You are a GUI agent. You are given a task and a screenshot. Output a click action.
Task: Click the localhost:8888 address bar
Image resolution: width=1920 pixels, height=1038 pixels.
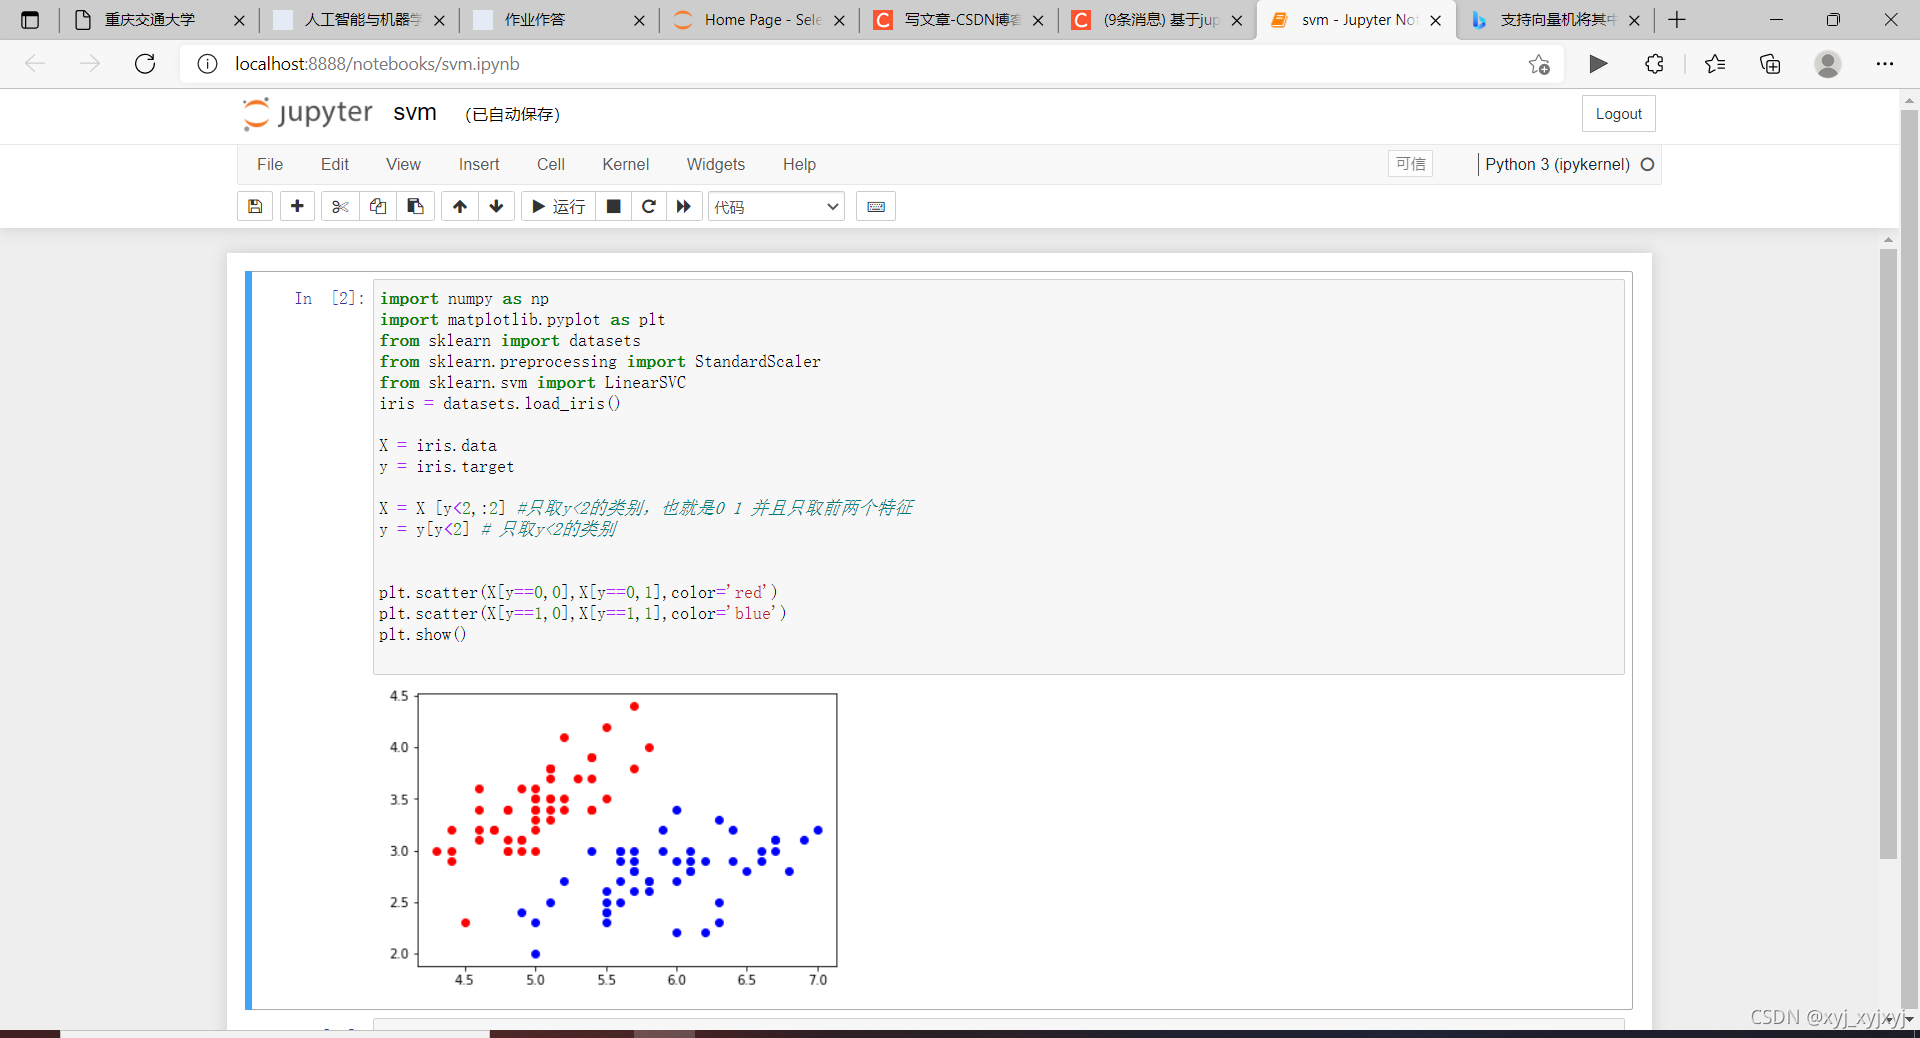click(870, 64)
